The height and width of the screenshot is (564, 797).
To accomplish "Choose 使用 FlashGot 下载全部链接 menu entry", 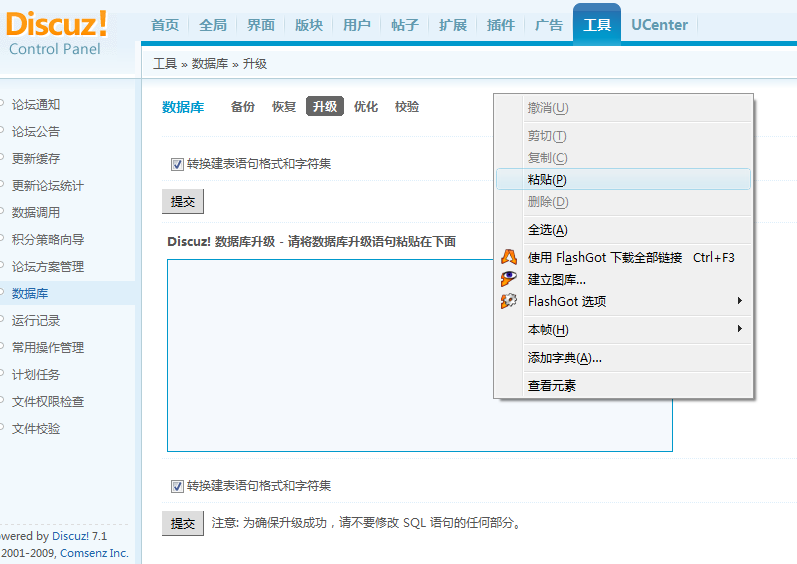I will click(623, 258).
